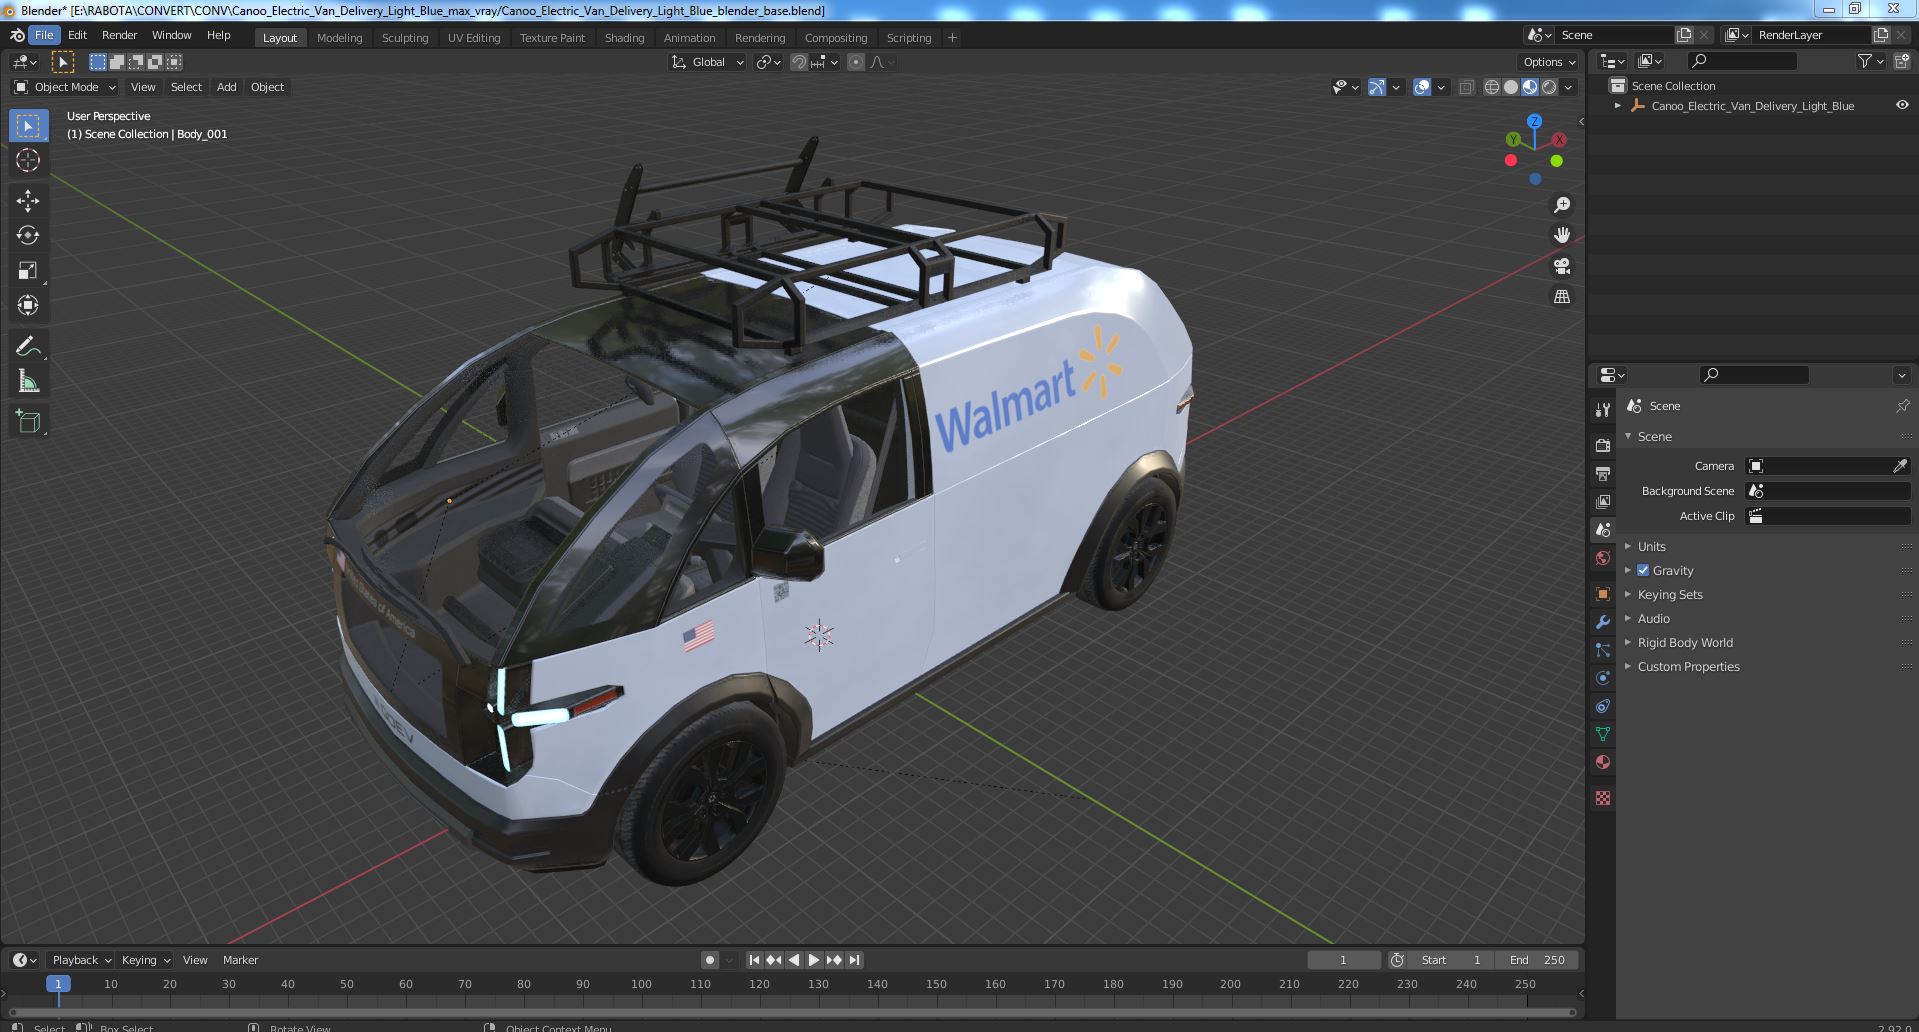Expand the Keying Sets panel
The image size is (1919, 1032).
click(1669, 594)
